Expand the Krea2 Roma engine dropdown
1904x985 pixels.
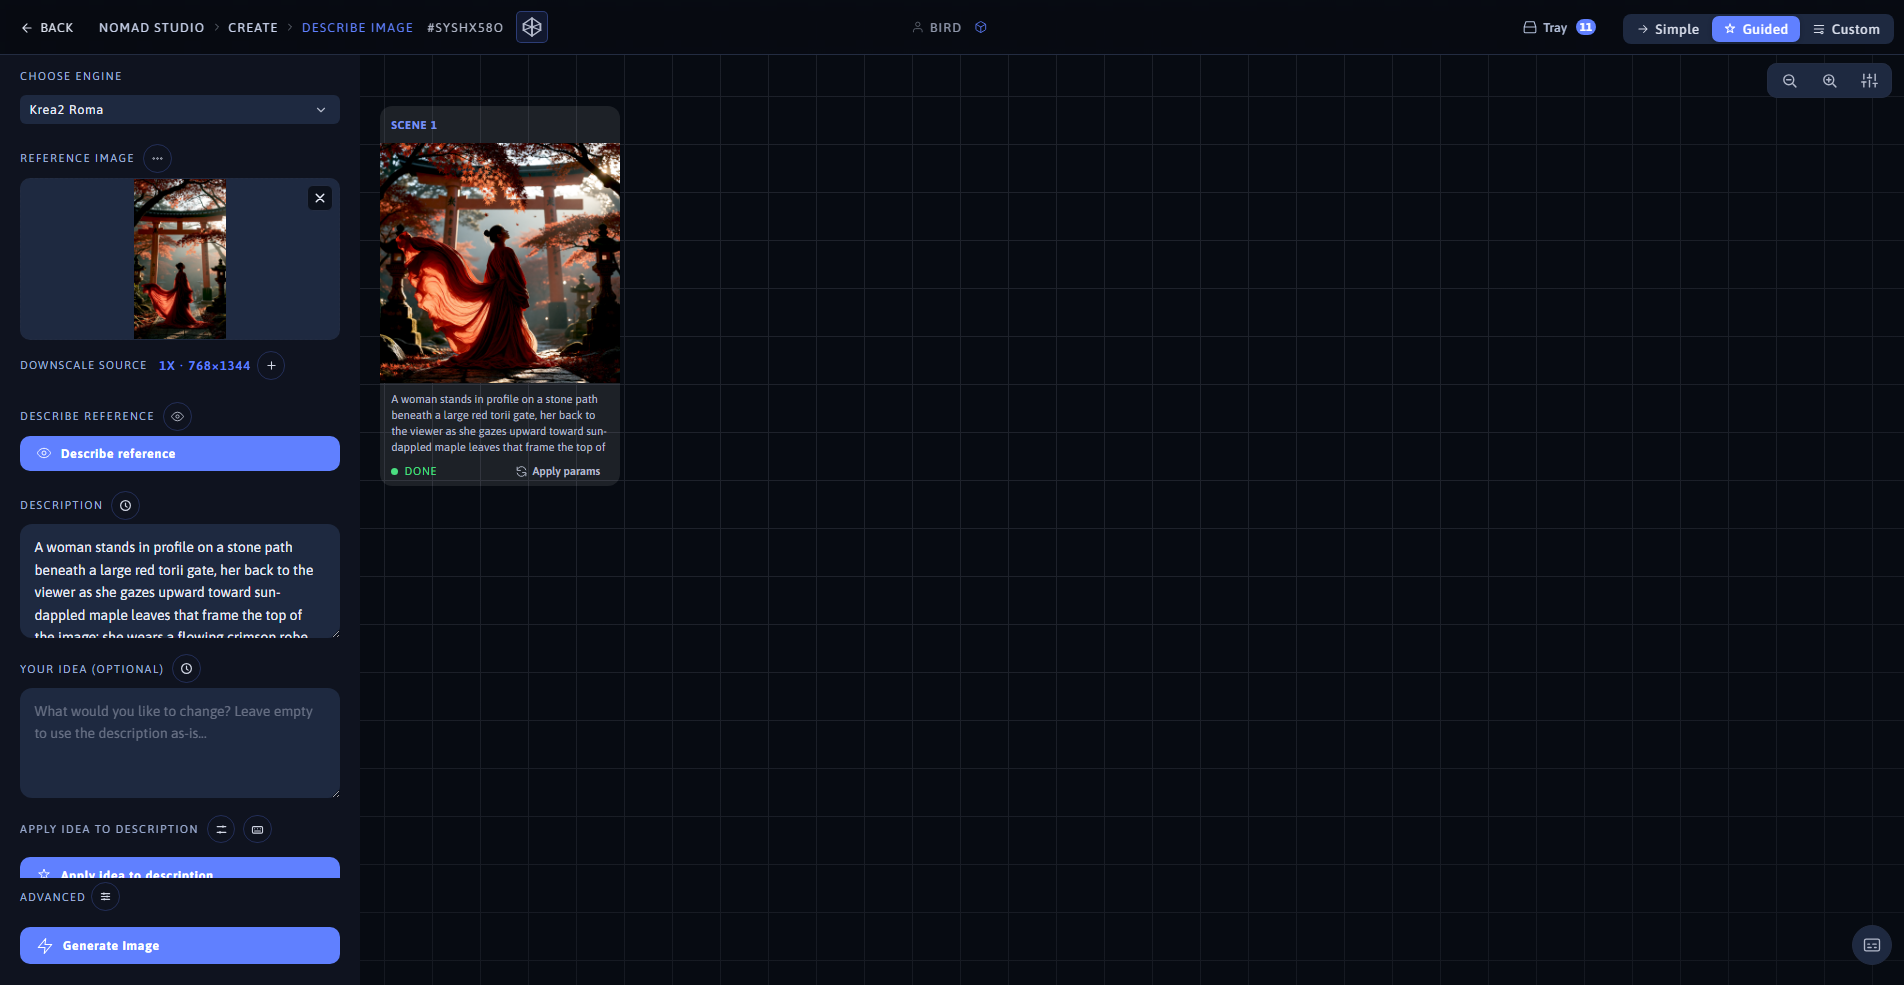[180, 110]
